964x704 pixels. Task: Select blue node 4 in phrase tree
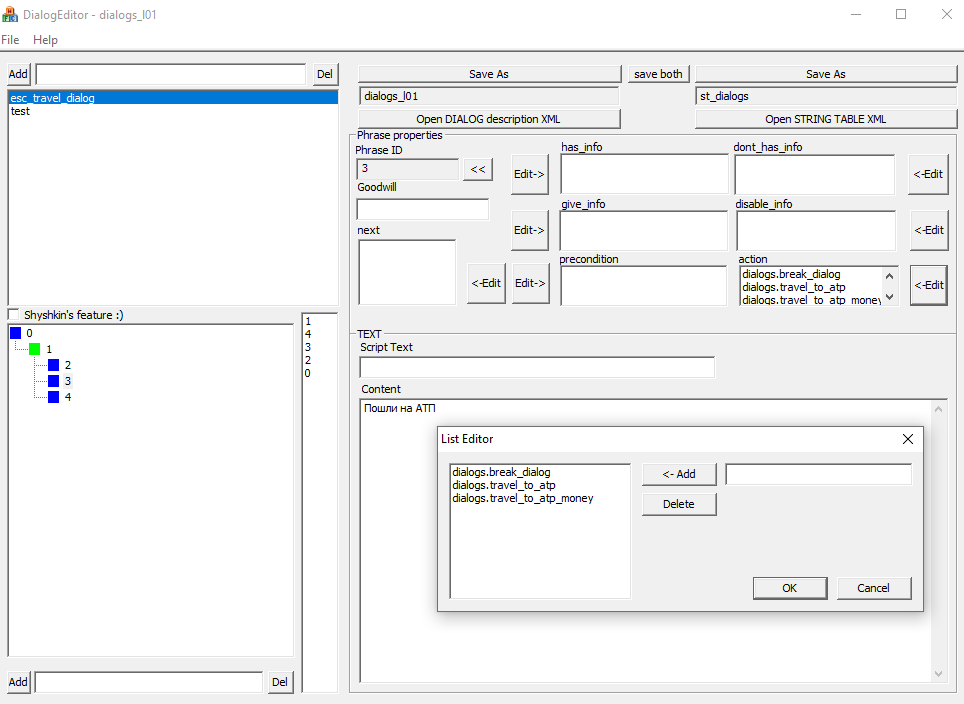pos(54,397)
